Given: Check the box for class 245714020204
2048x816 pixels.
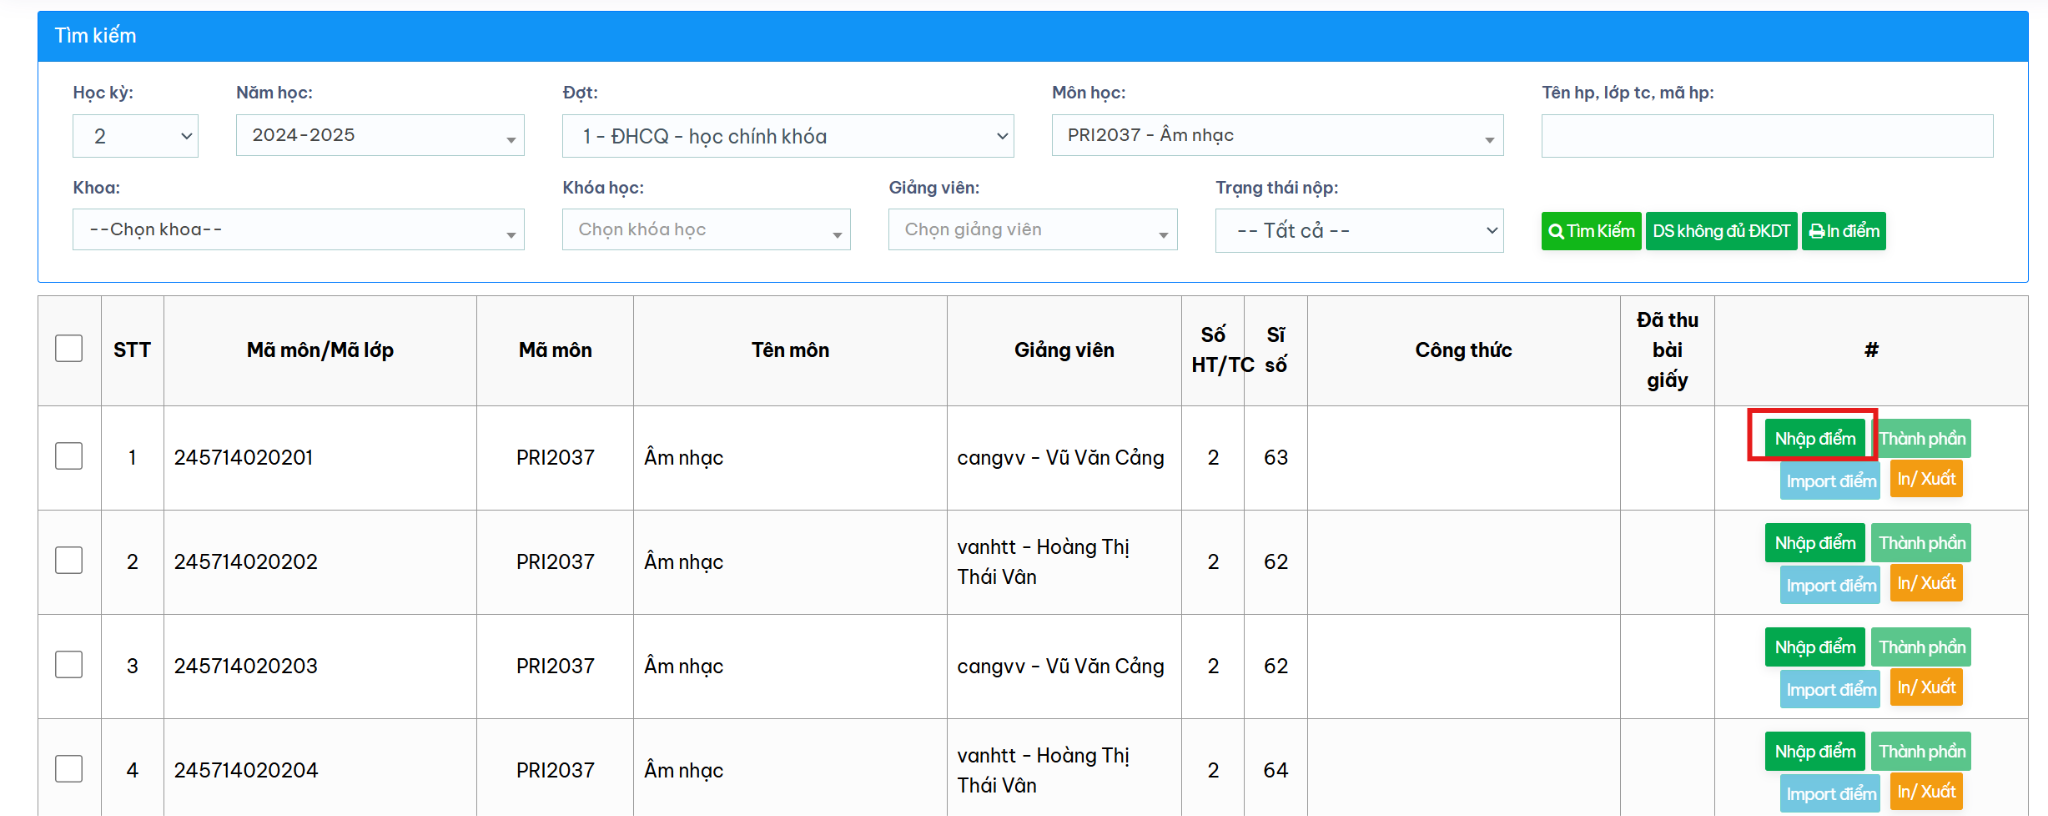Looking at the screenshot, I should 69,769.
